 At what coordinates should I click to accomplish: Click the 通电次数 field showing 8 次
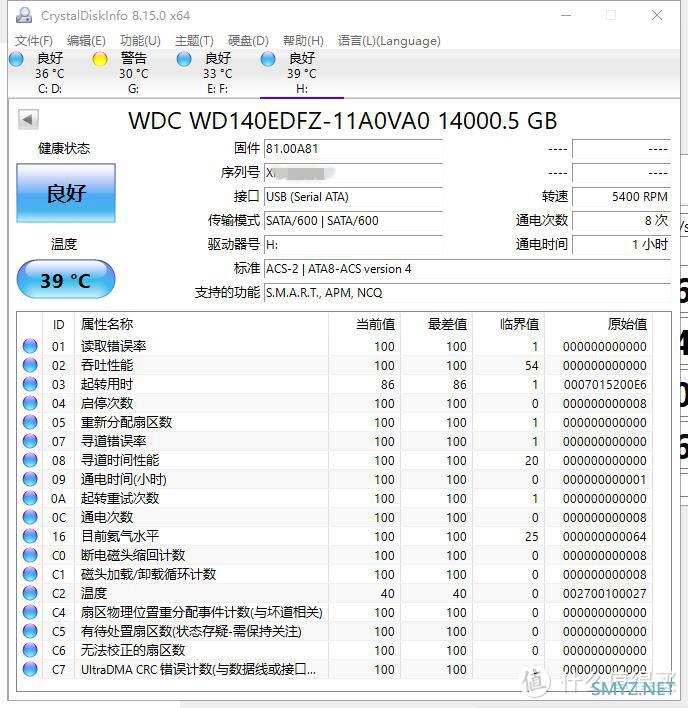pyautogui.click(x=622, y=220)
